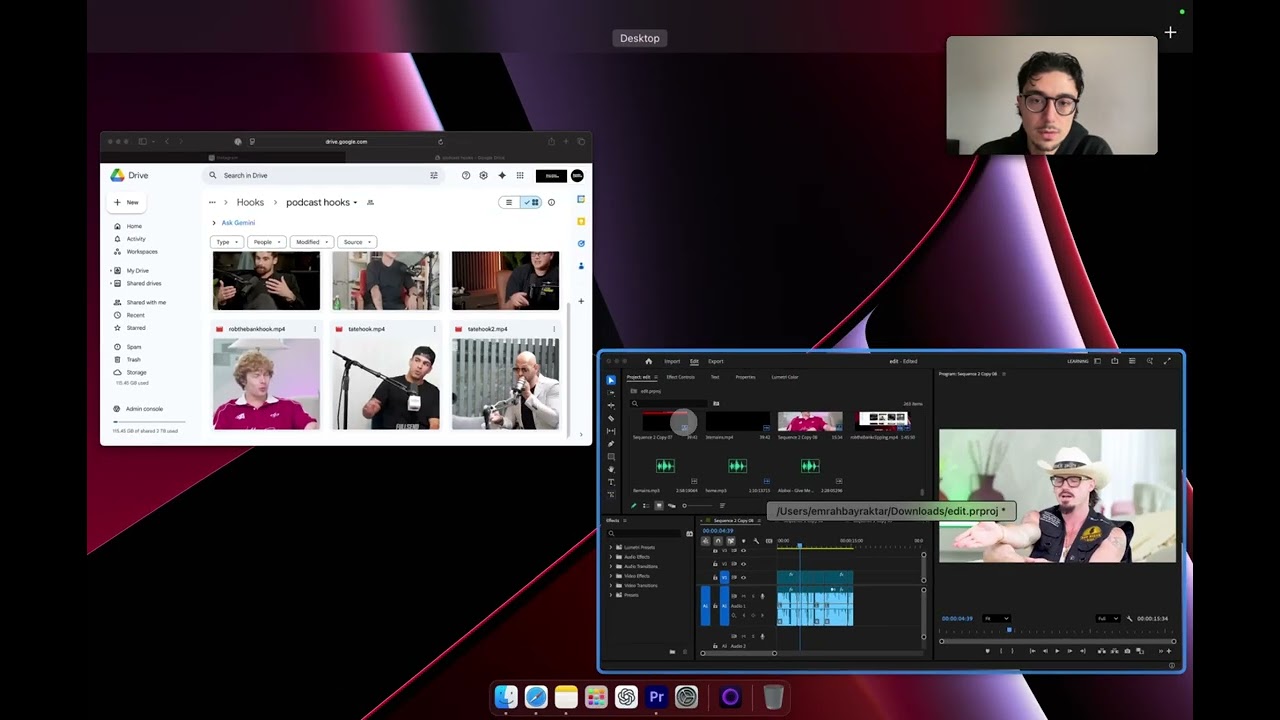Select the Ripple Edit tool

pyautogui.click(x=611, y=406)
